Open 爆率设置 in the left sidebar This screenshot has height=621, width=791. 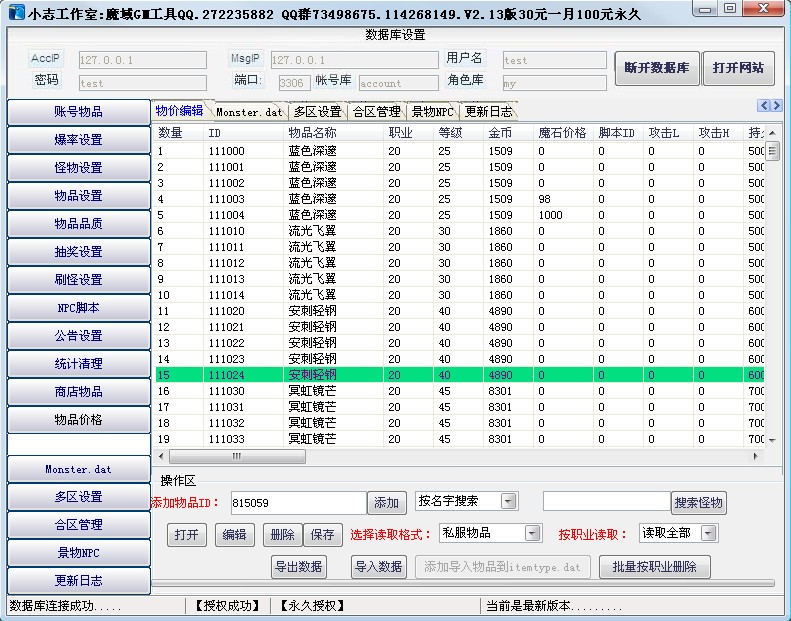tap(78, 140)
